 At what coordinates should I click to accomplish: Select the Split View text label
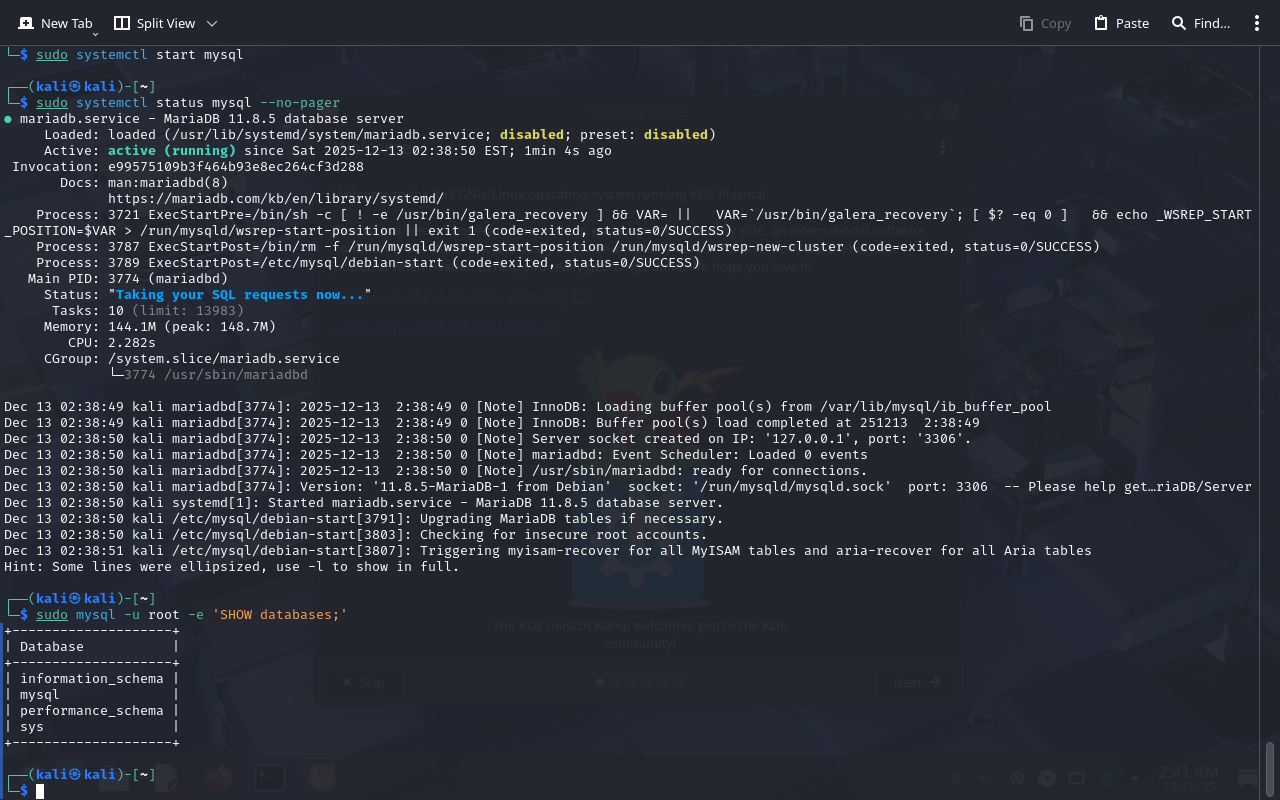166,23
